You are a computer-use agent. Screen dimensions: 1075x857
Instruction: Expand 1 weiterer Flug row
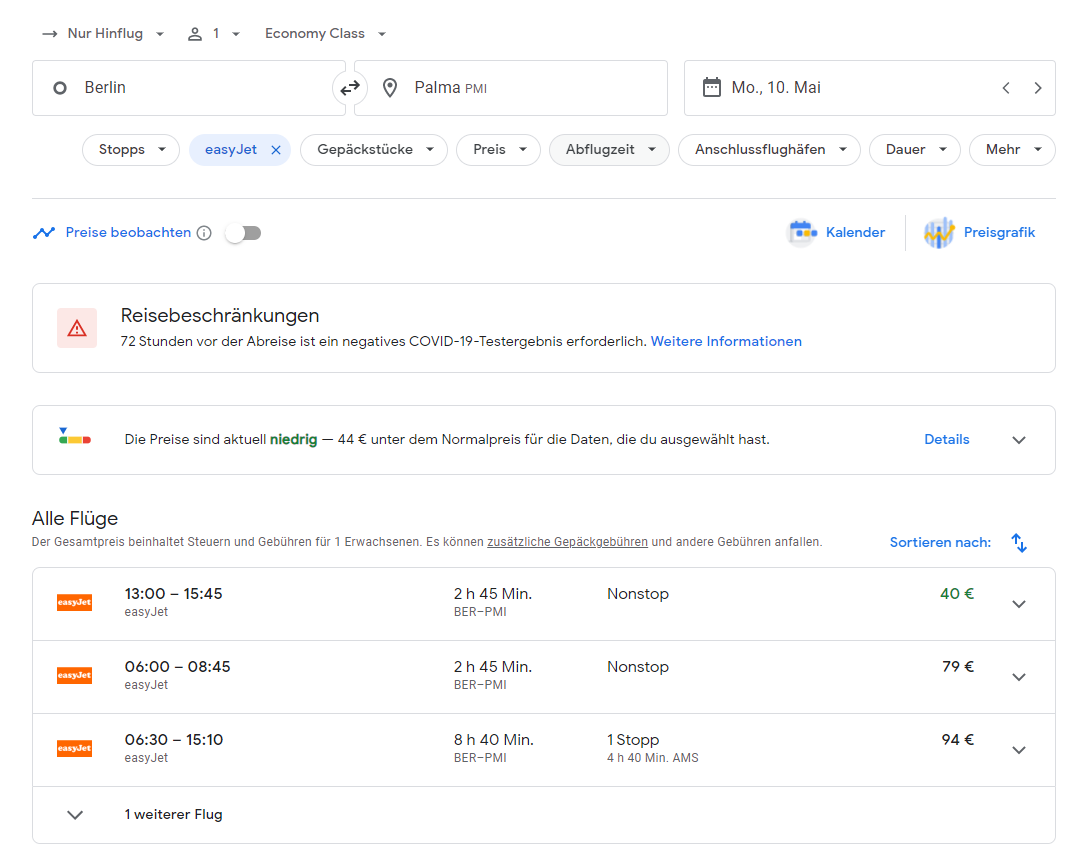pos(544,815)
